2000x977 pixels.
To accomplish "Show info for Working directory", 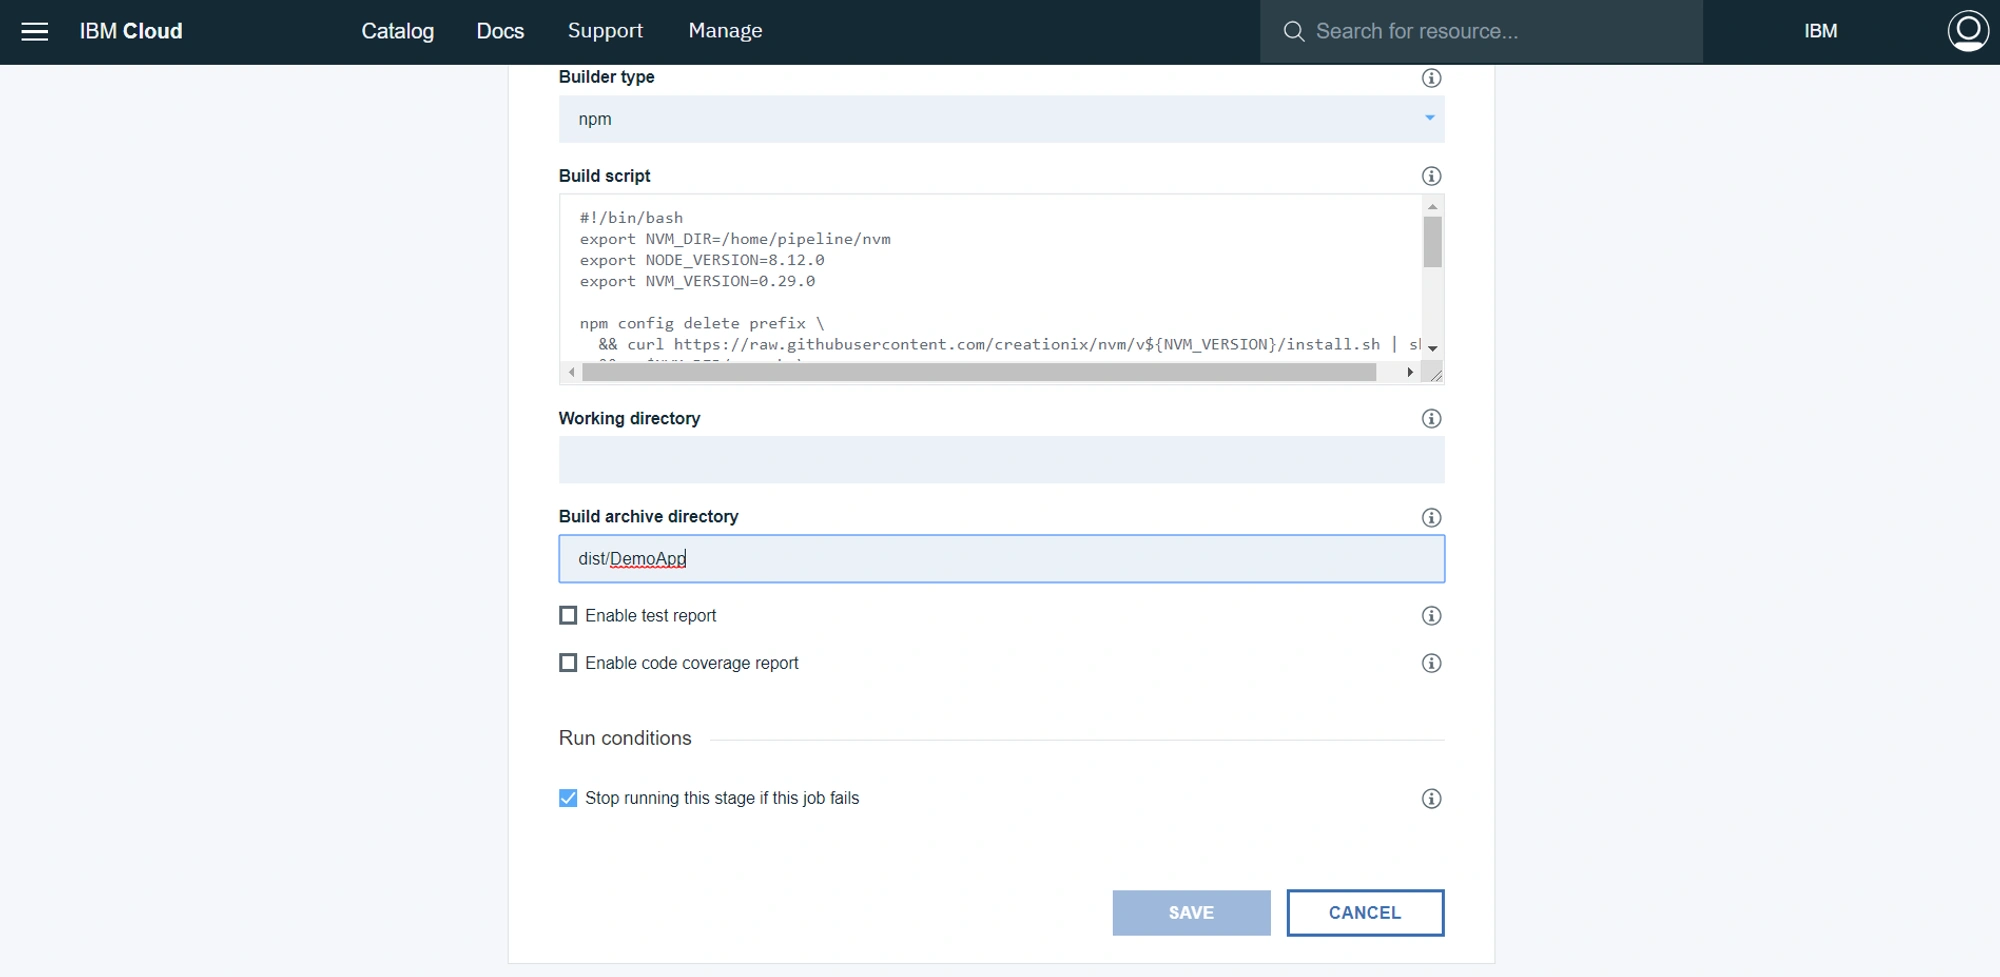I will tap(1431, 419).
